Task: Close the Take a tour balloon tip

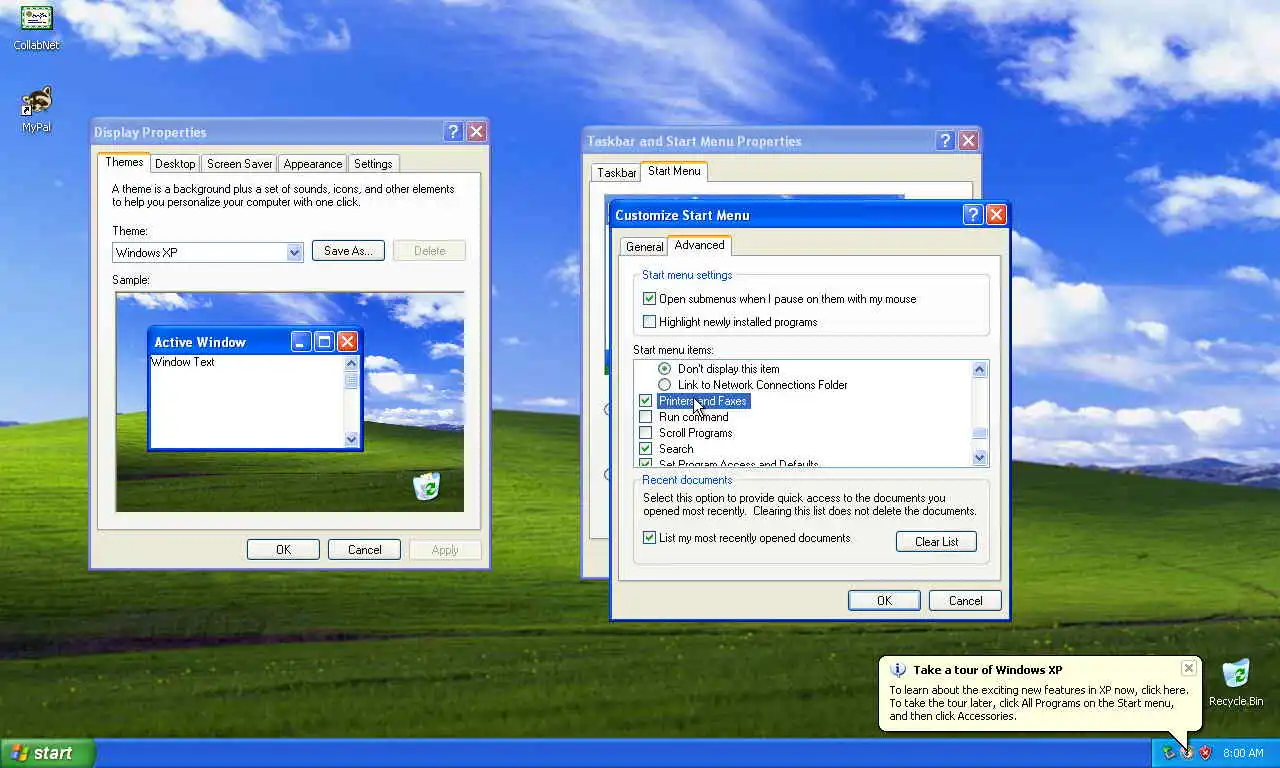Action: pyautogui.click(x=1188, y=668)
